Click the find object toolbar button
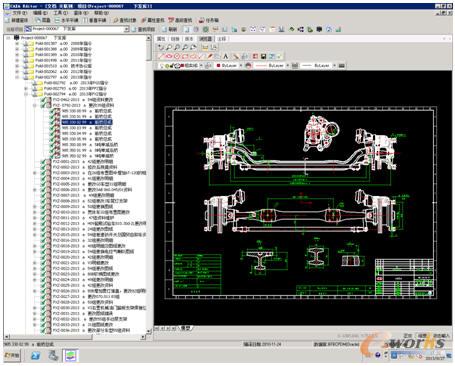 [x=125, y=20]
